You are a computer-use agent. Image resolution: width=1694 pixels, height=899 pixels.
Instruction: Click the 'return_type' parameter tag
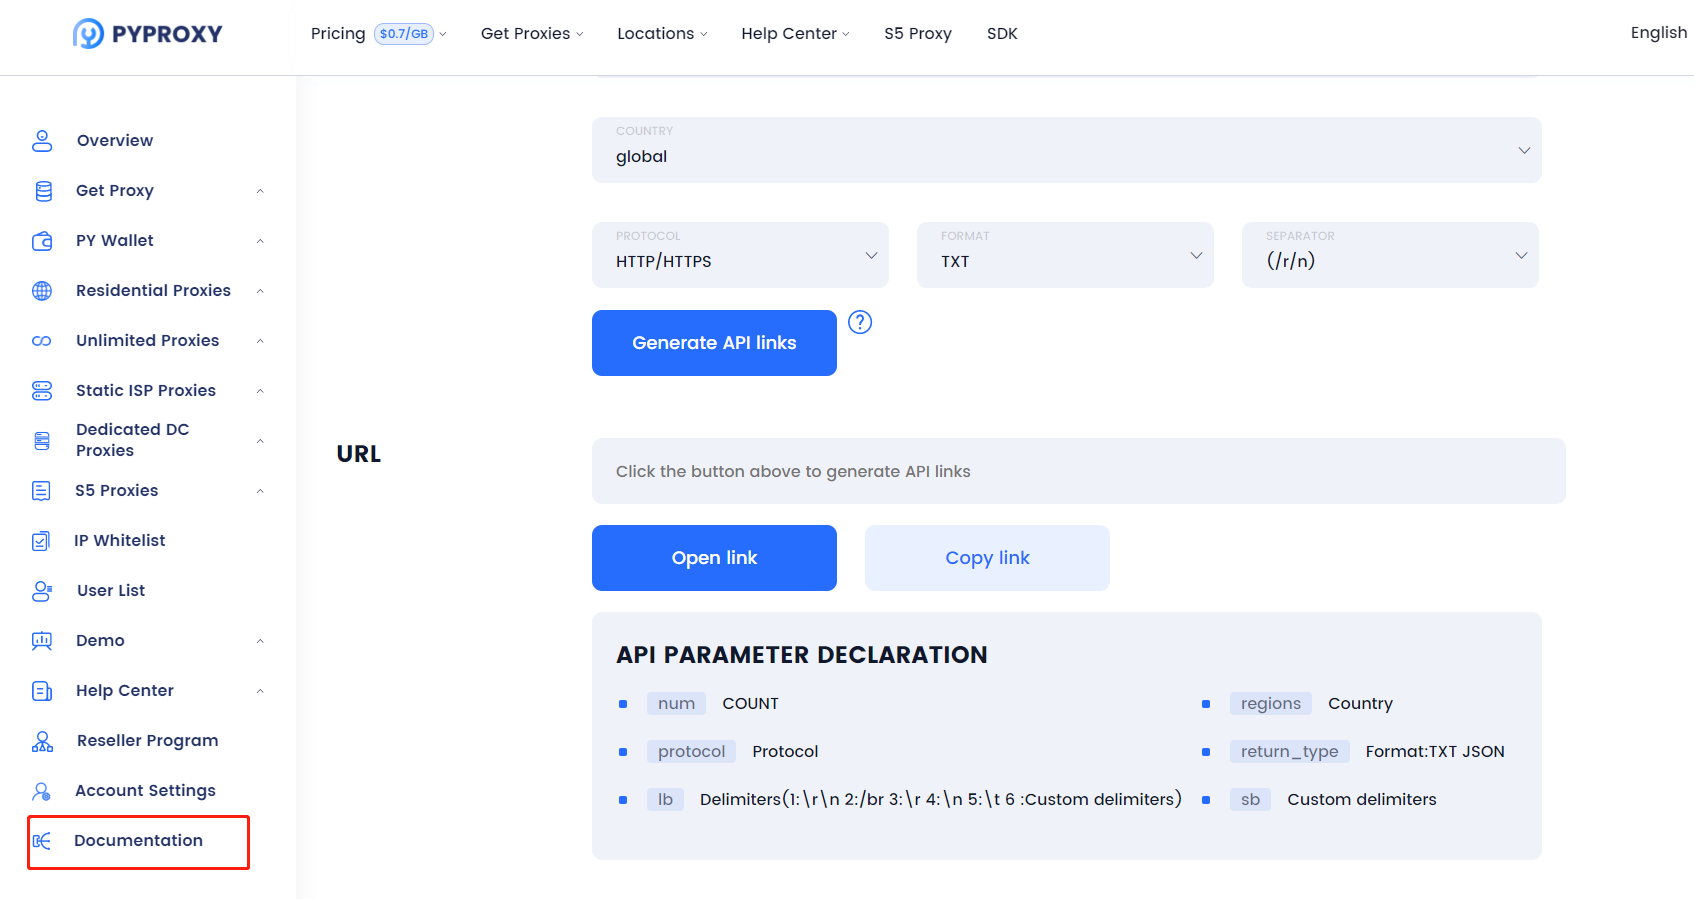[1289, 752]
